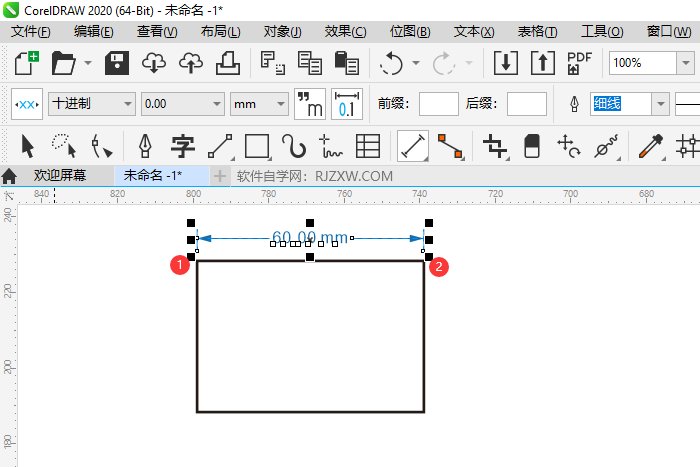Select the Line tool
The width and height of the screenshot is (700, 467).
(x=220, y=146)
